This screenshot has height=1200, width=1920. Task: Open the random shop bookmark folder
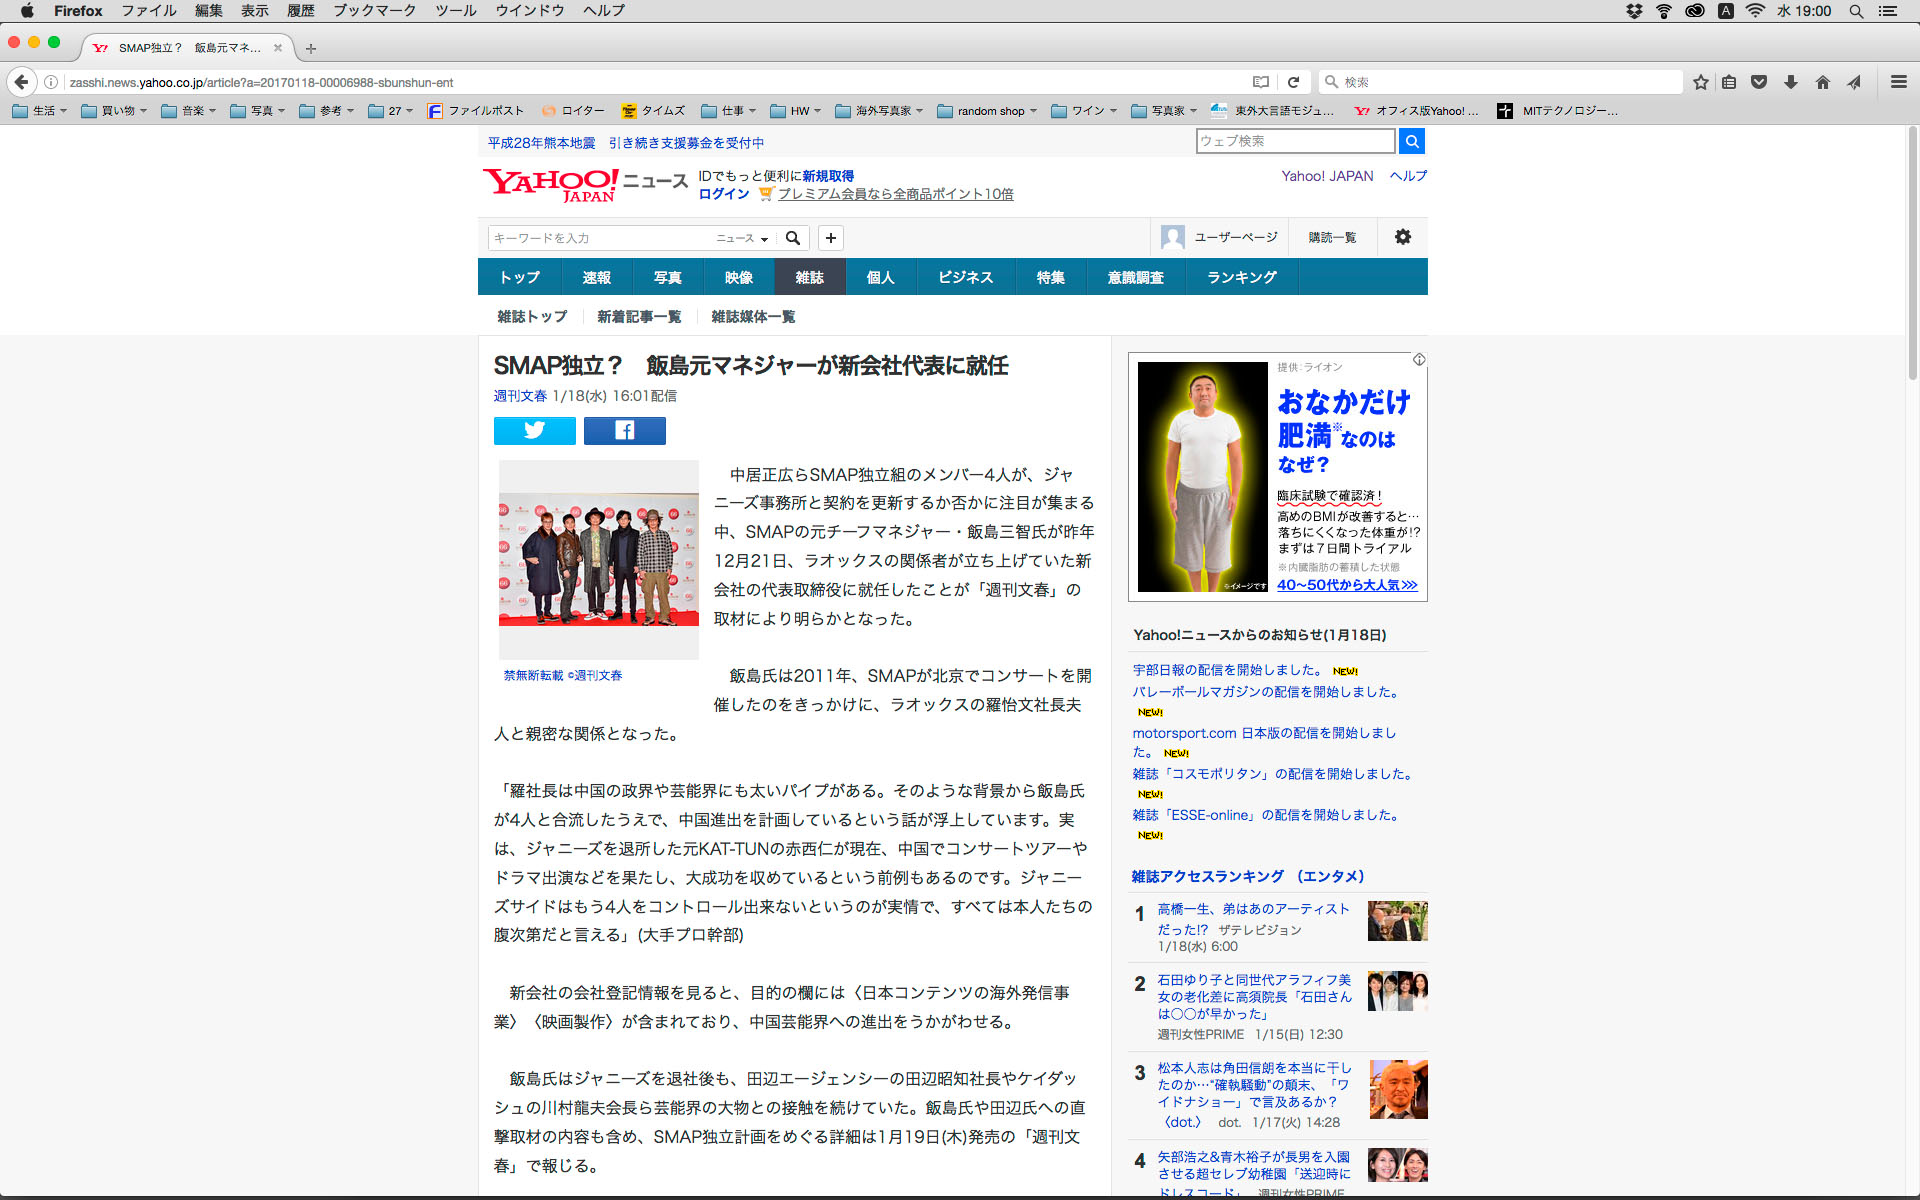coord(988,111)
